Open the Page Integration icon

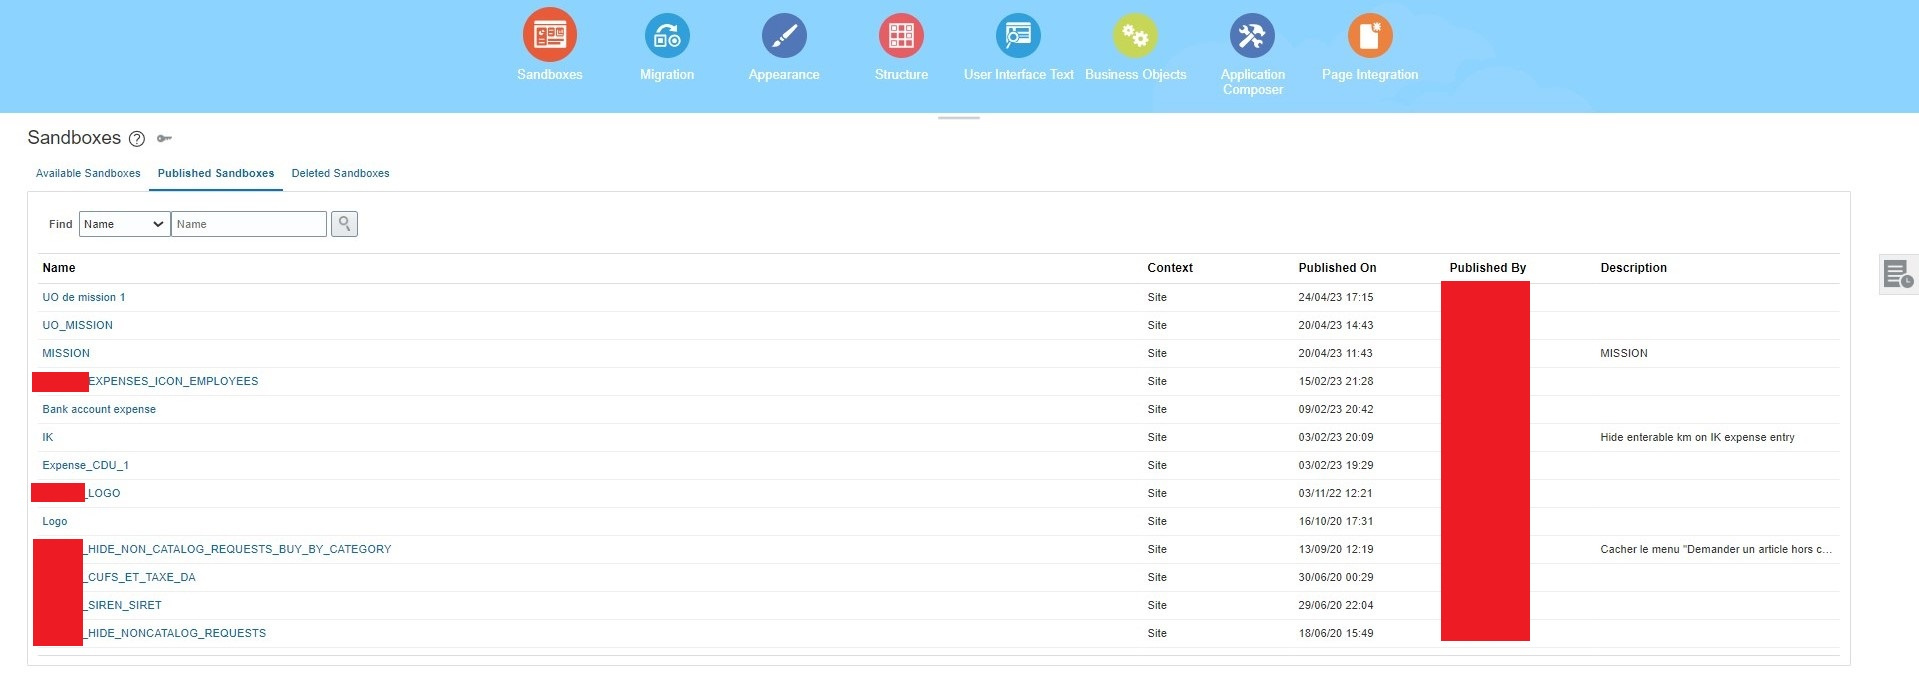coord(1370,36)
